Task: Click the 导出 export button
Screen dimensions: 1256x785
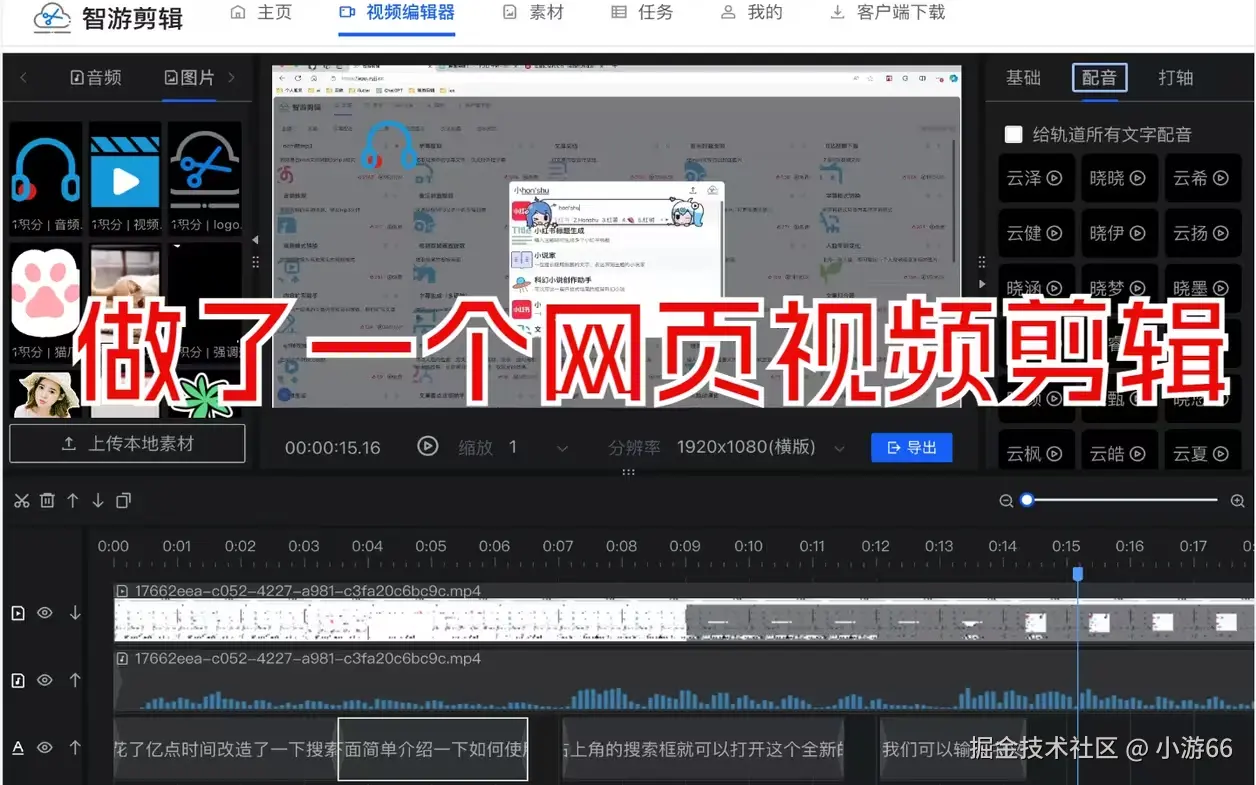Action: 911,447
